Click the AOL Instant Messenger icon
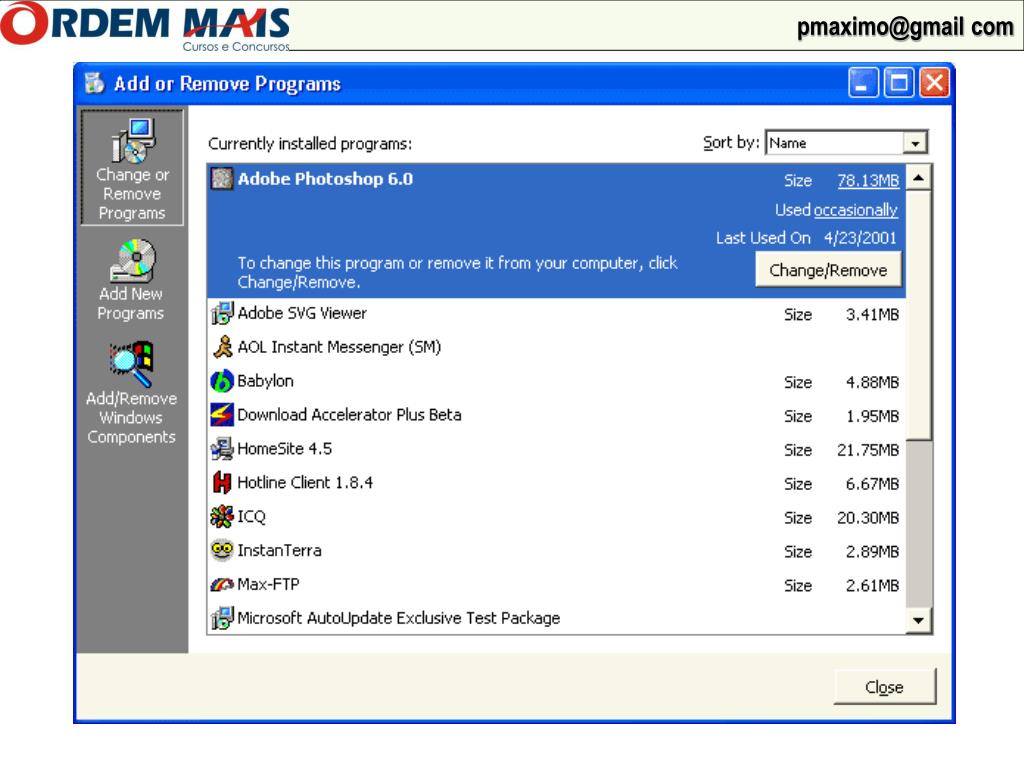The width and height of the screenshot is (1024, 768). pyautogui.click(x=223, y=347)
